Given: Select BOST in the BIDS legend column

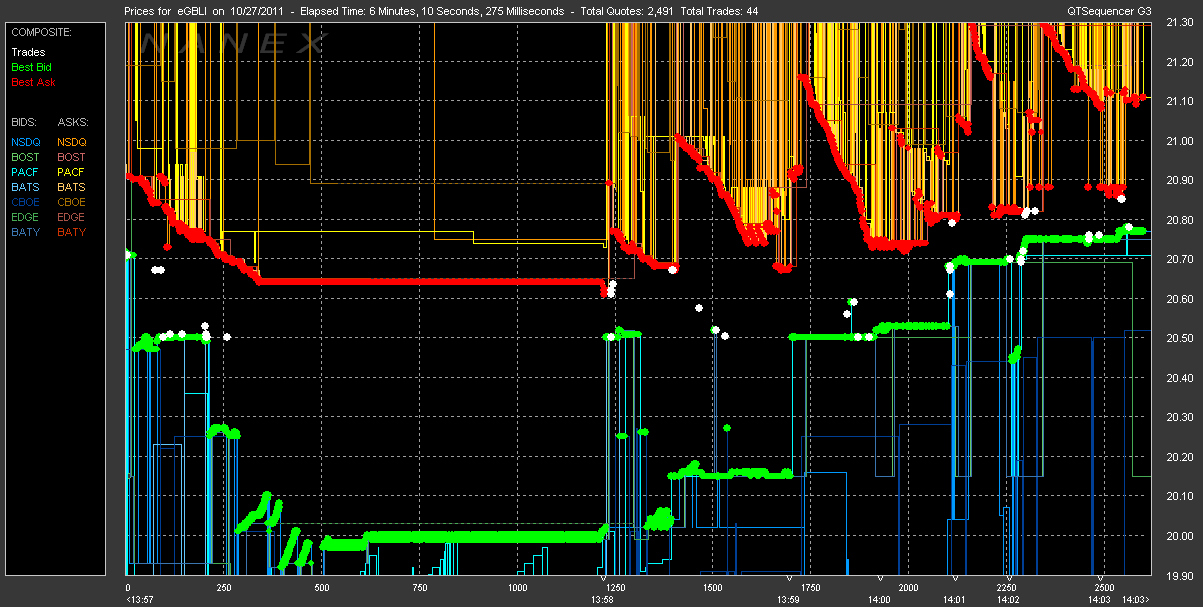Looking at the screenshot, I should (26, 157).
